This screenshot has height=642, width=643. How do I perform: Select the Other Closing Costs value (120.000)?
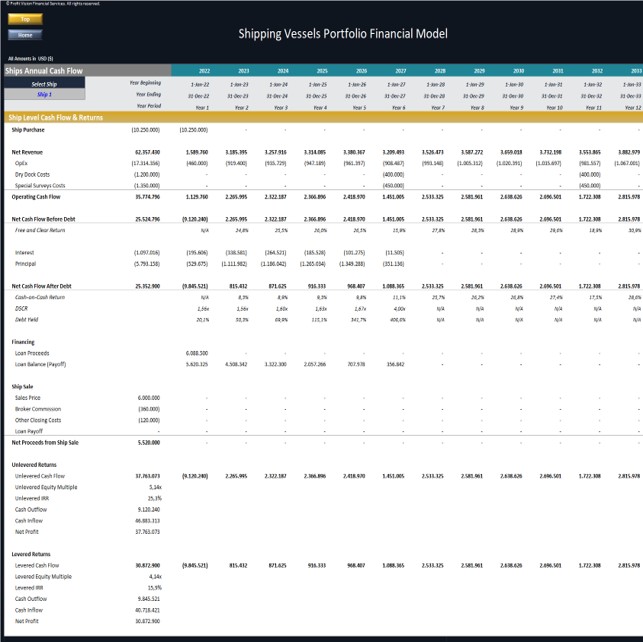click(149, 420)
